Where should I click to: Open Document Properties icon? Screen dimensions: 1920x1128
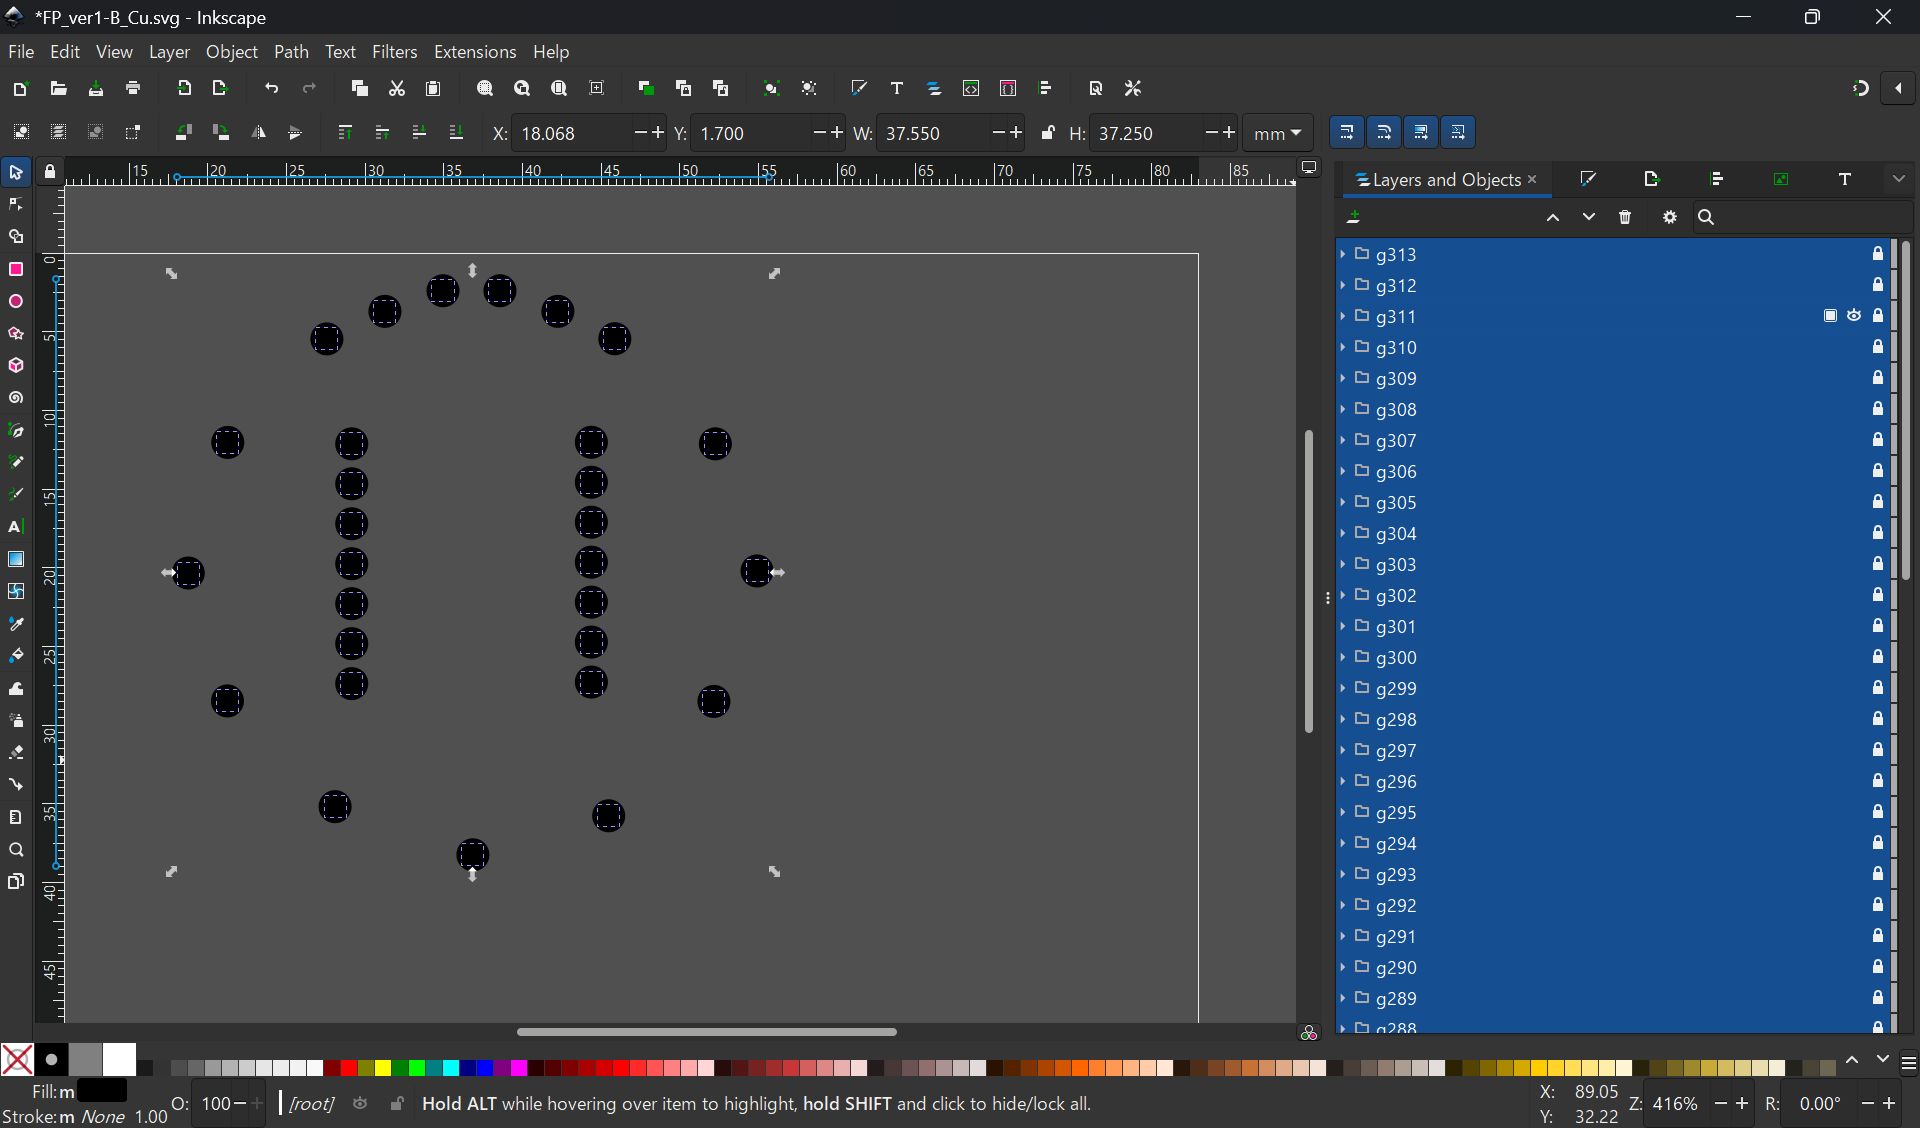coord(1096,89)
